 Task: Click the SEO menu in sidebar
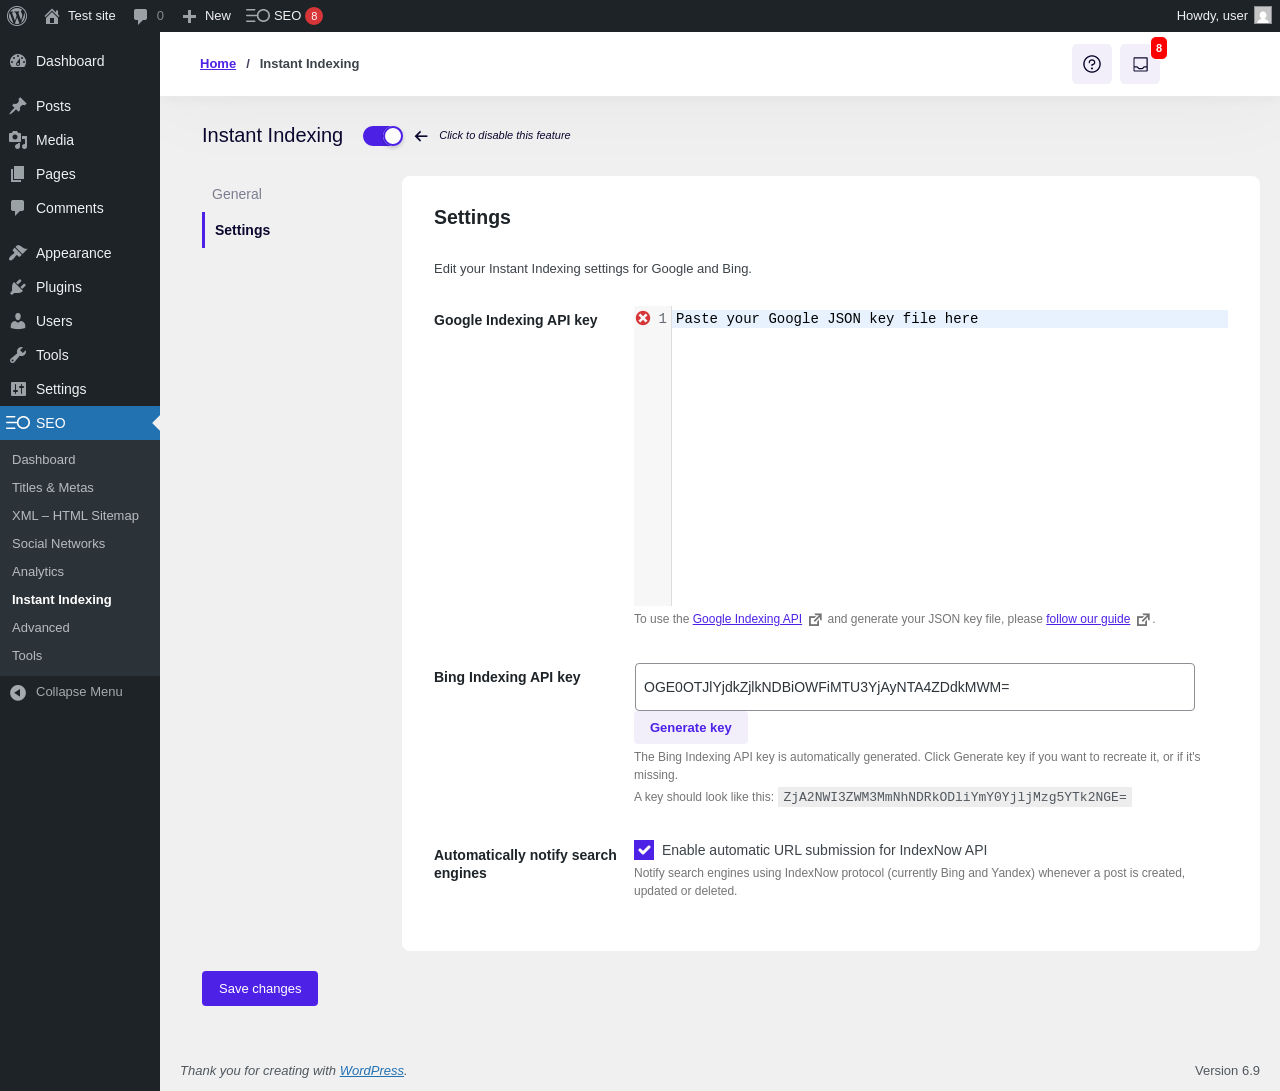(x=80, y=423)
